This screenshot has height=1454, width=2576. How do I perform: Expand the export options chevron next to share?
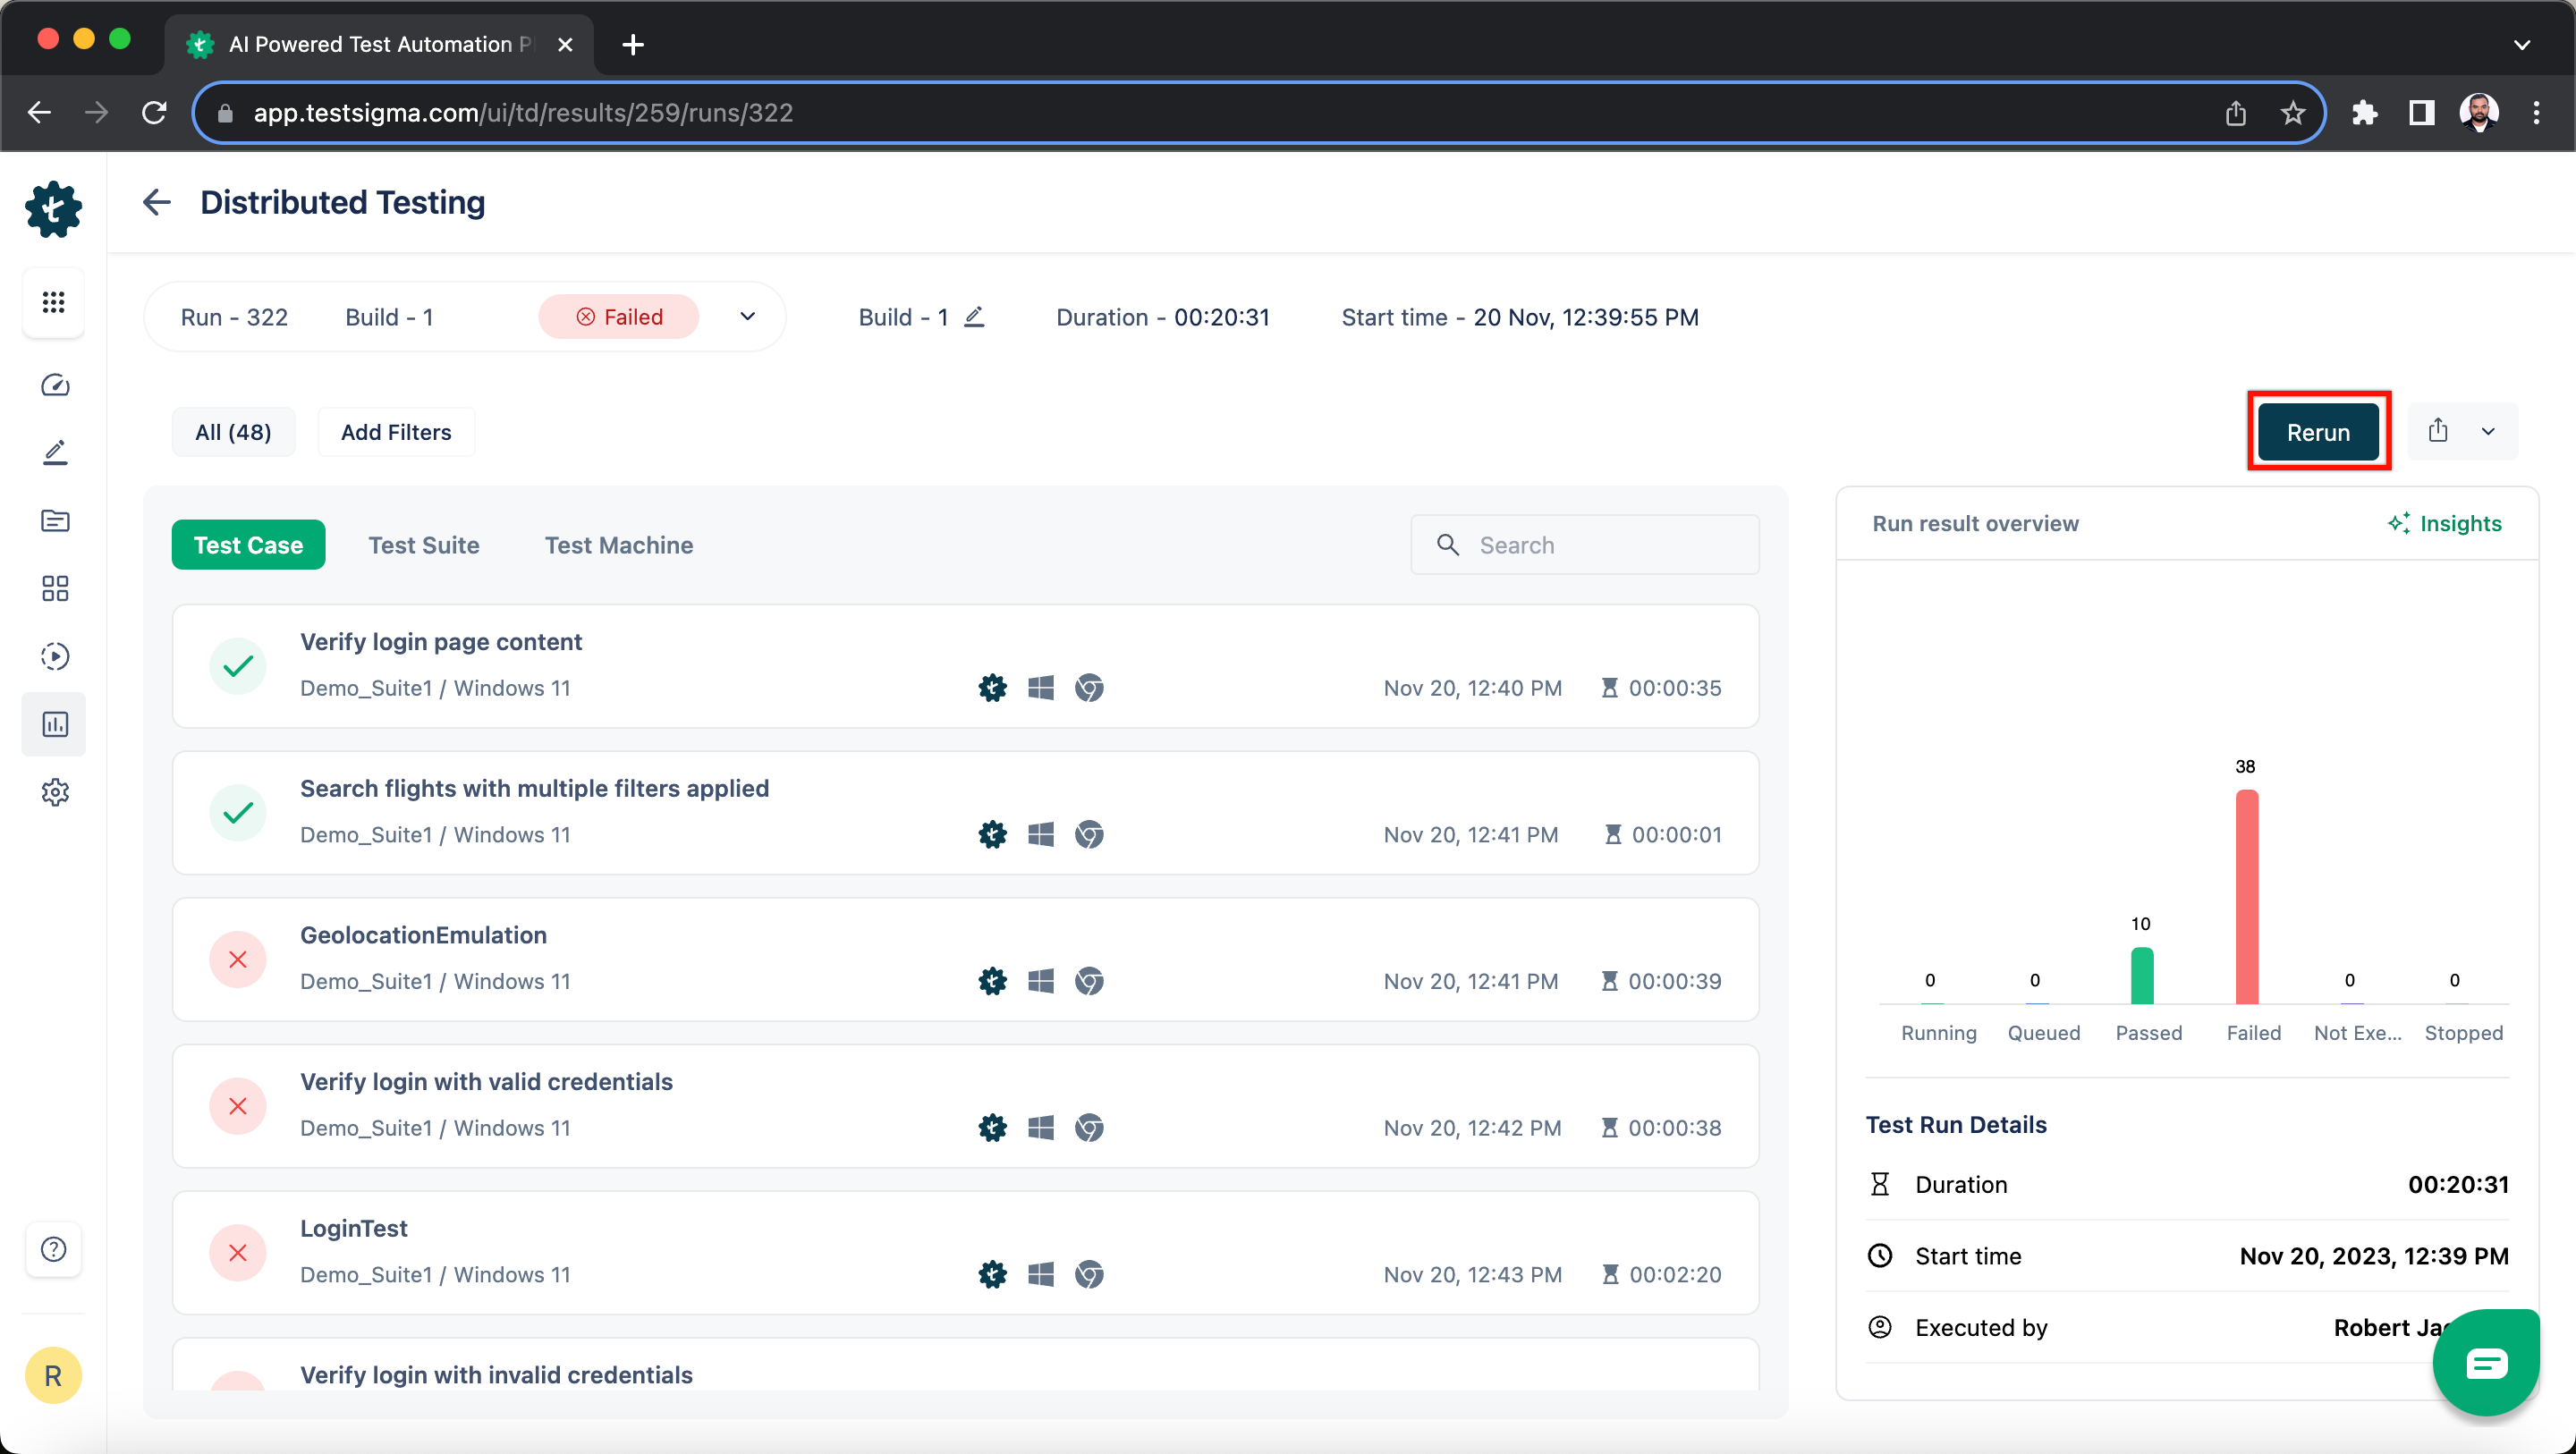(x=2488, y=431)
